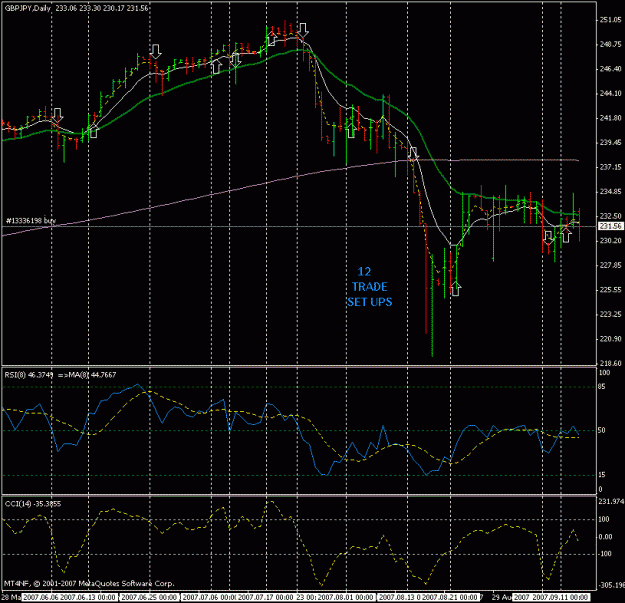Click price scale value 248.75
Image resolution: width=625 pixels, height=603 pixels.
610,44
